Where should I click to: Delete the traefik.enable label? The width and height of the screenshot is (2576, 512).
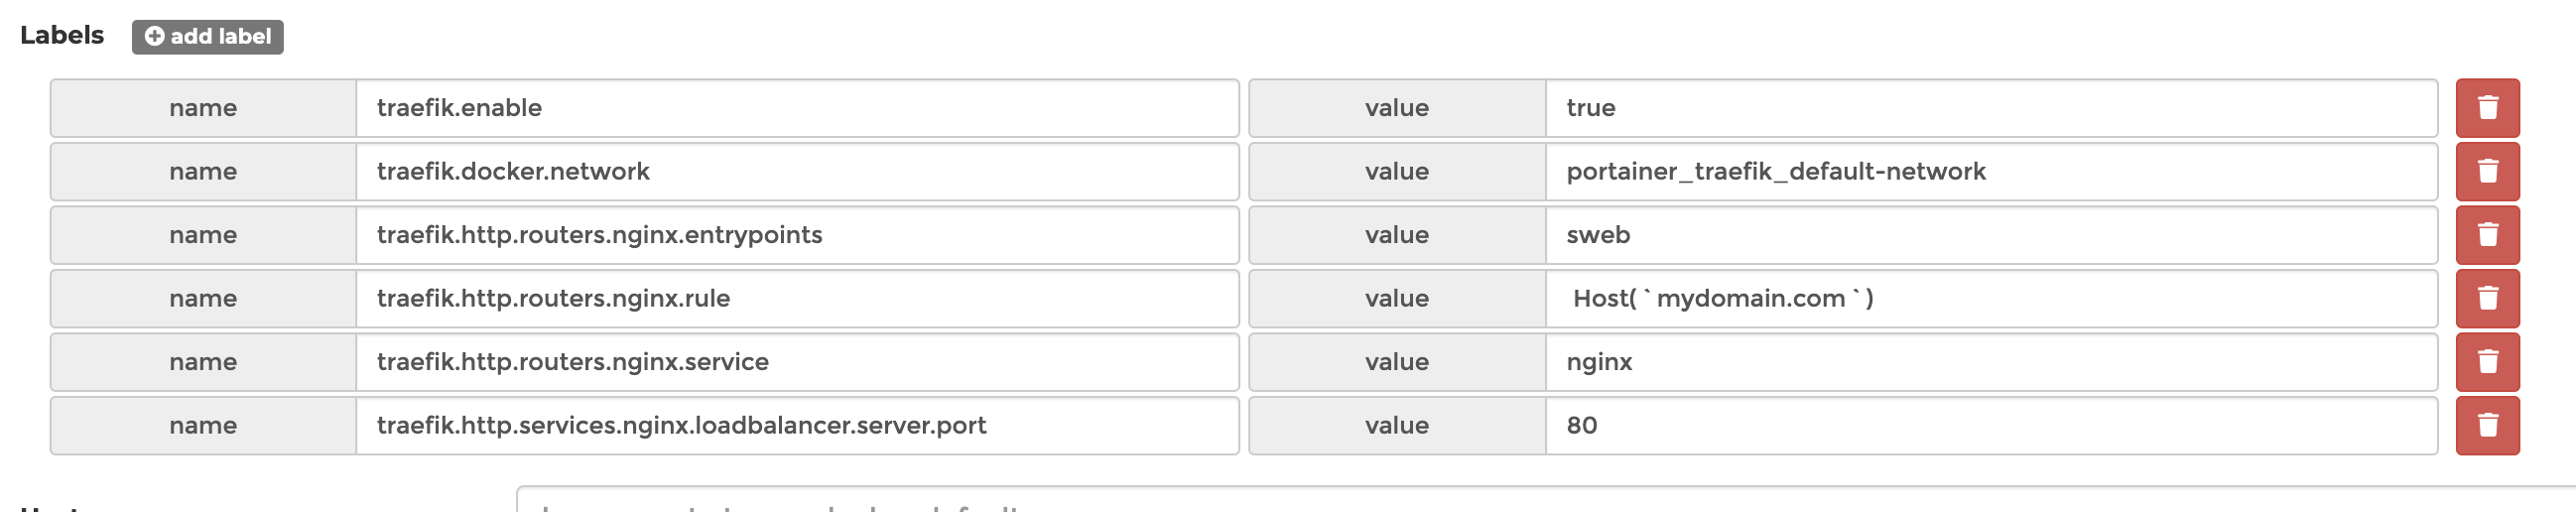click(2487, 108)
